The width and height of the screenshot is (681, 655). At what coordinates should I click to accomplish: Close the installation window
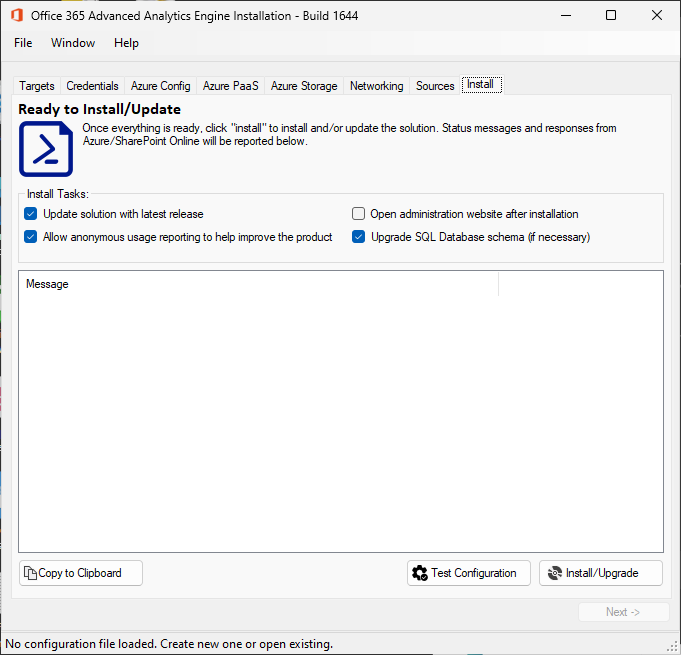(657, 15)
